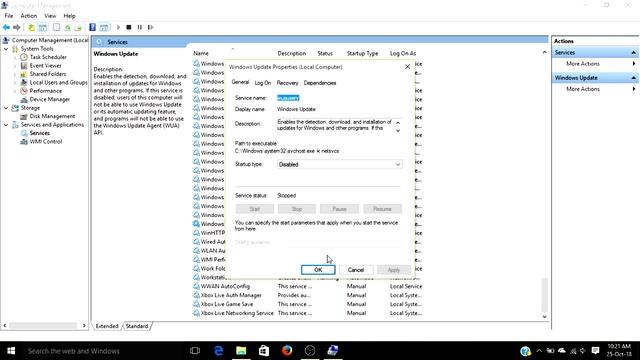Screen dimensions: 640x360
Task: Select Local Users and Groups node
Action: click(x=58, y=82)
